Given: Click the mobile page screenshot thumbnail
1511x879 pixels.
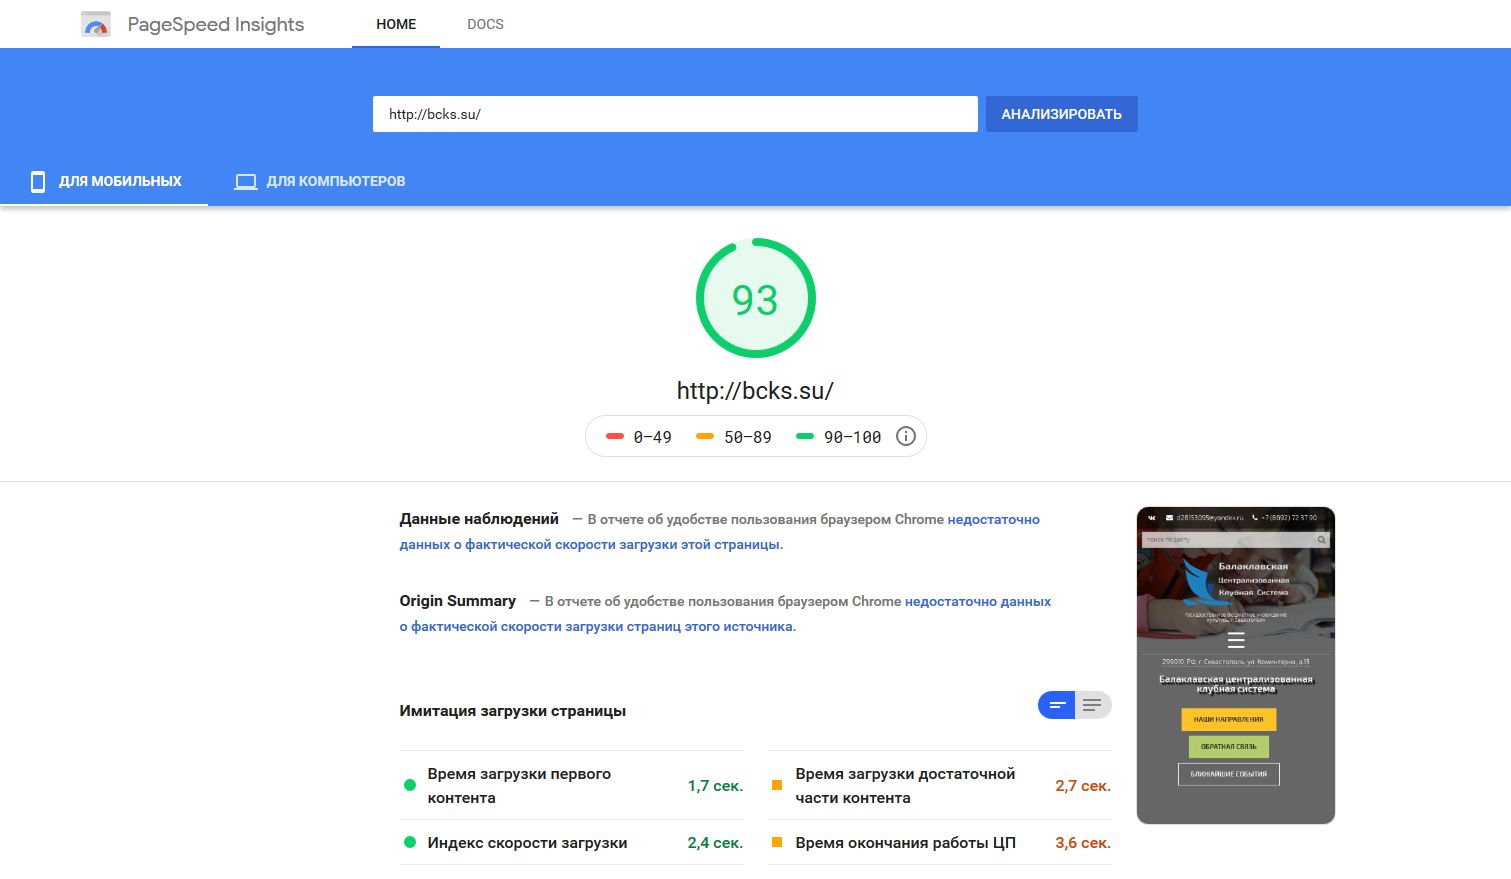Looking at the screenshot, I should 1236,665.
